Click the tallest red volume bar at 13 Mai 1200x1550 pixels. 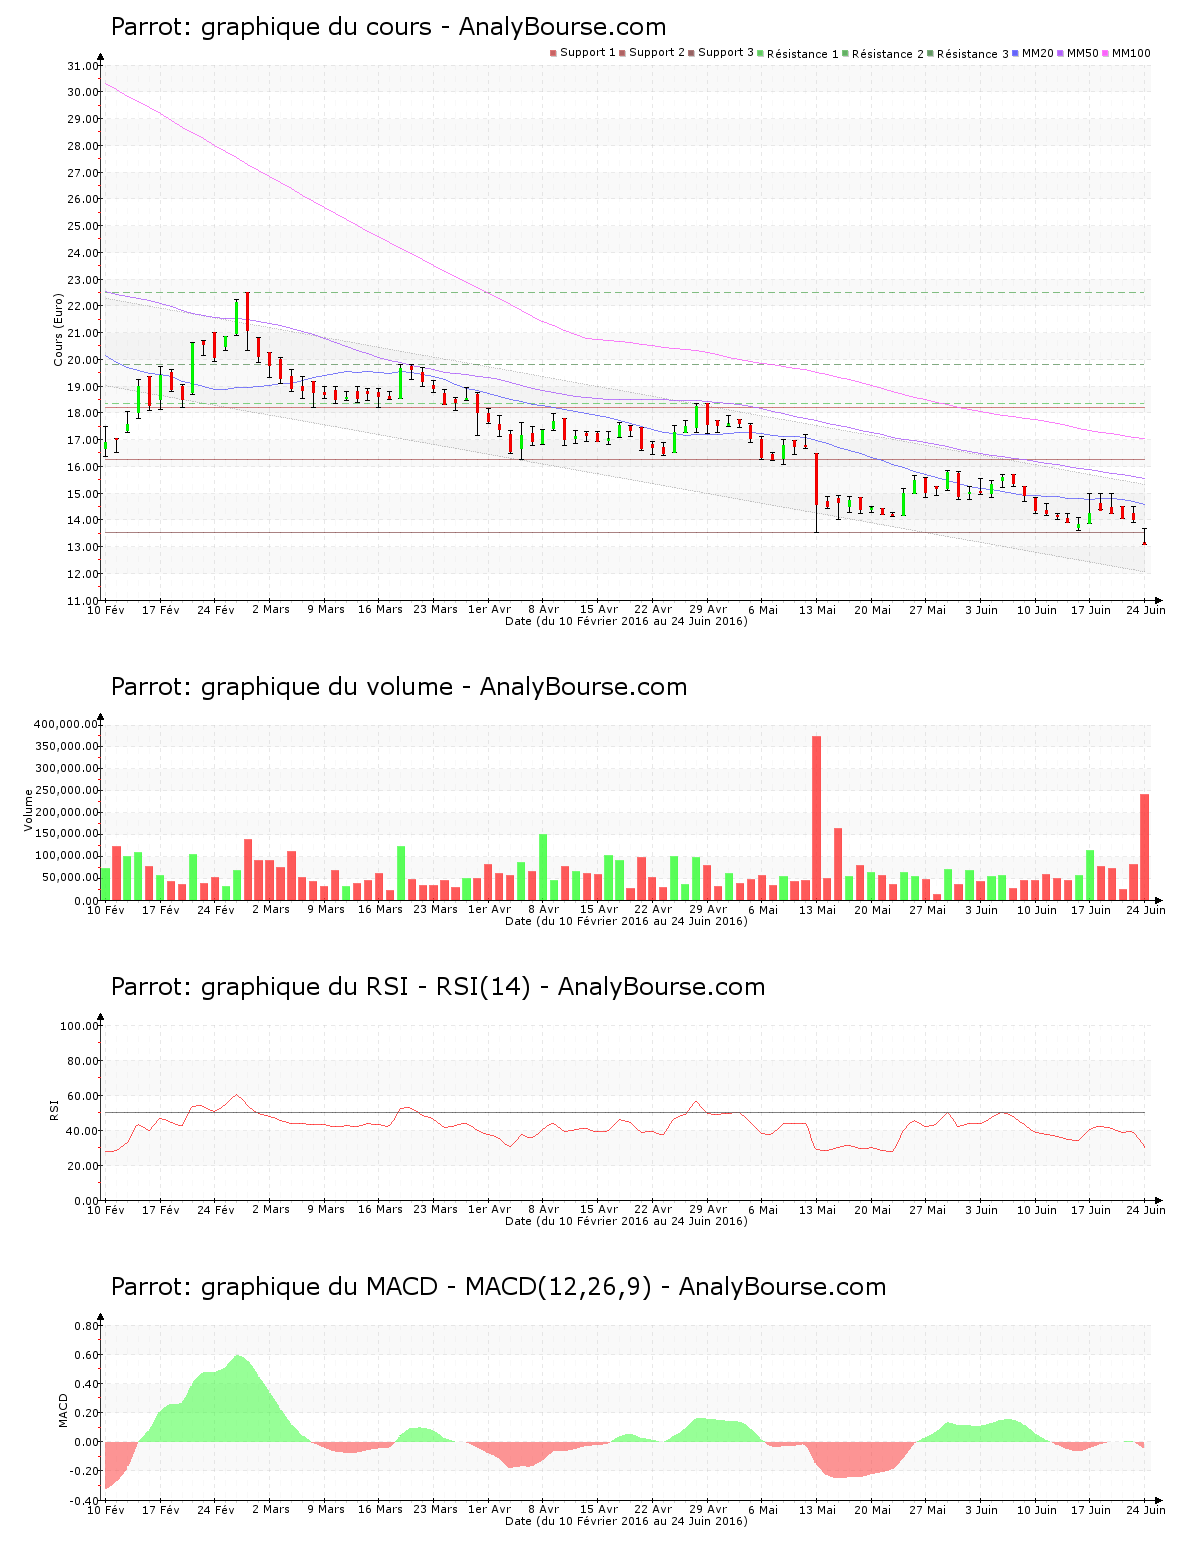coord(817,818)
